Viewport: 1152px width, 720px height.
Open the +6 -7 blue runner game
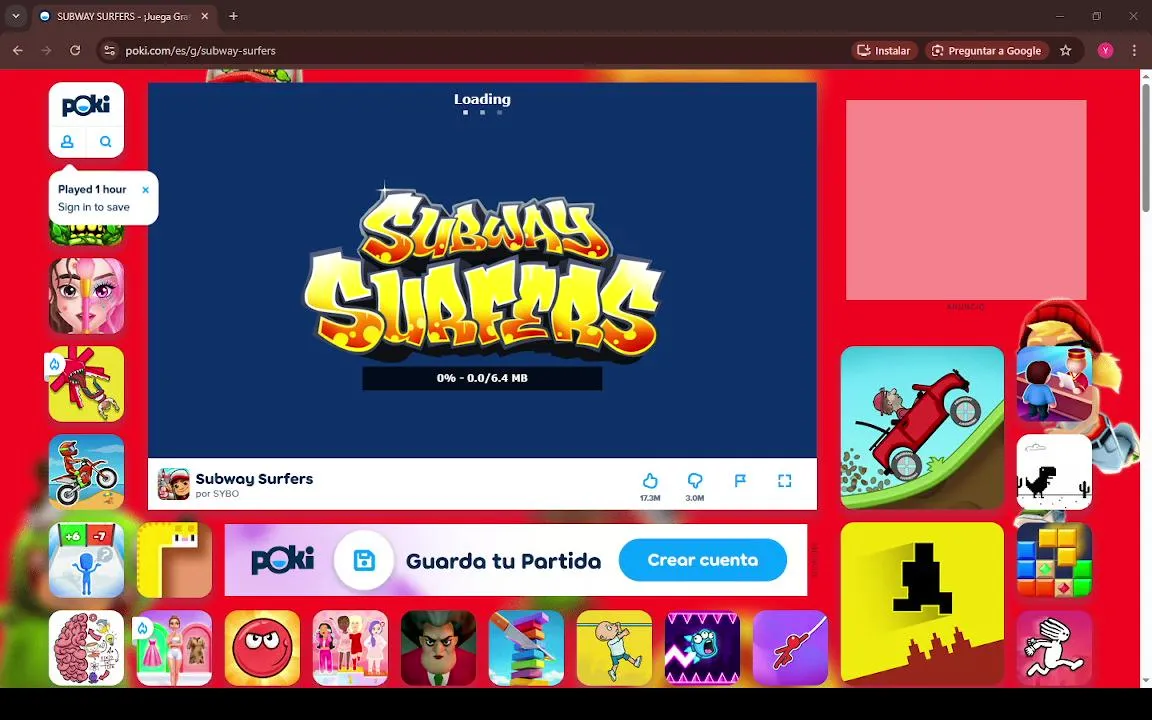(86, 560)
